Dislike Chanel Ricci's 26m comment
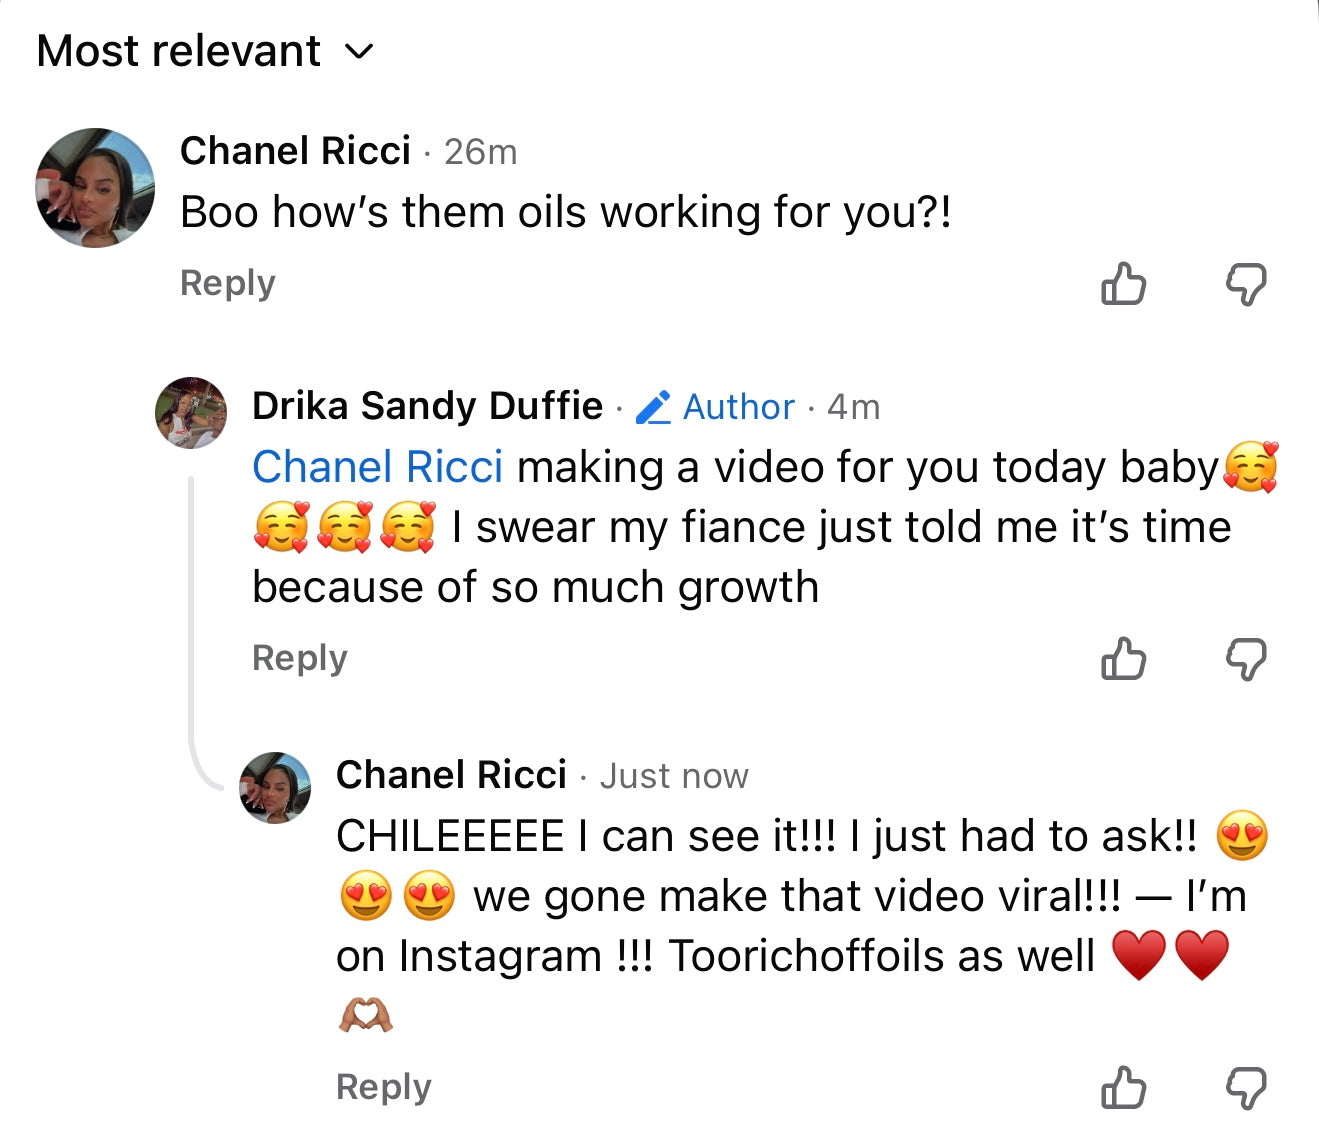The height and width of the screenshot is (1147, 1319). pyautogui.click(x=1246, y=285)
